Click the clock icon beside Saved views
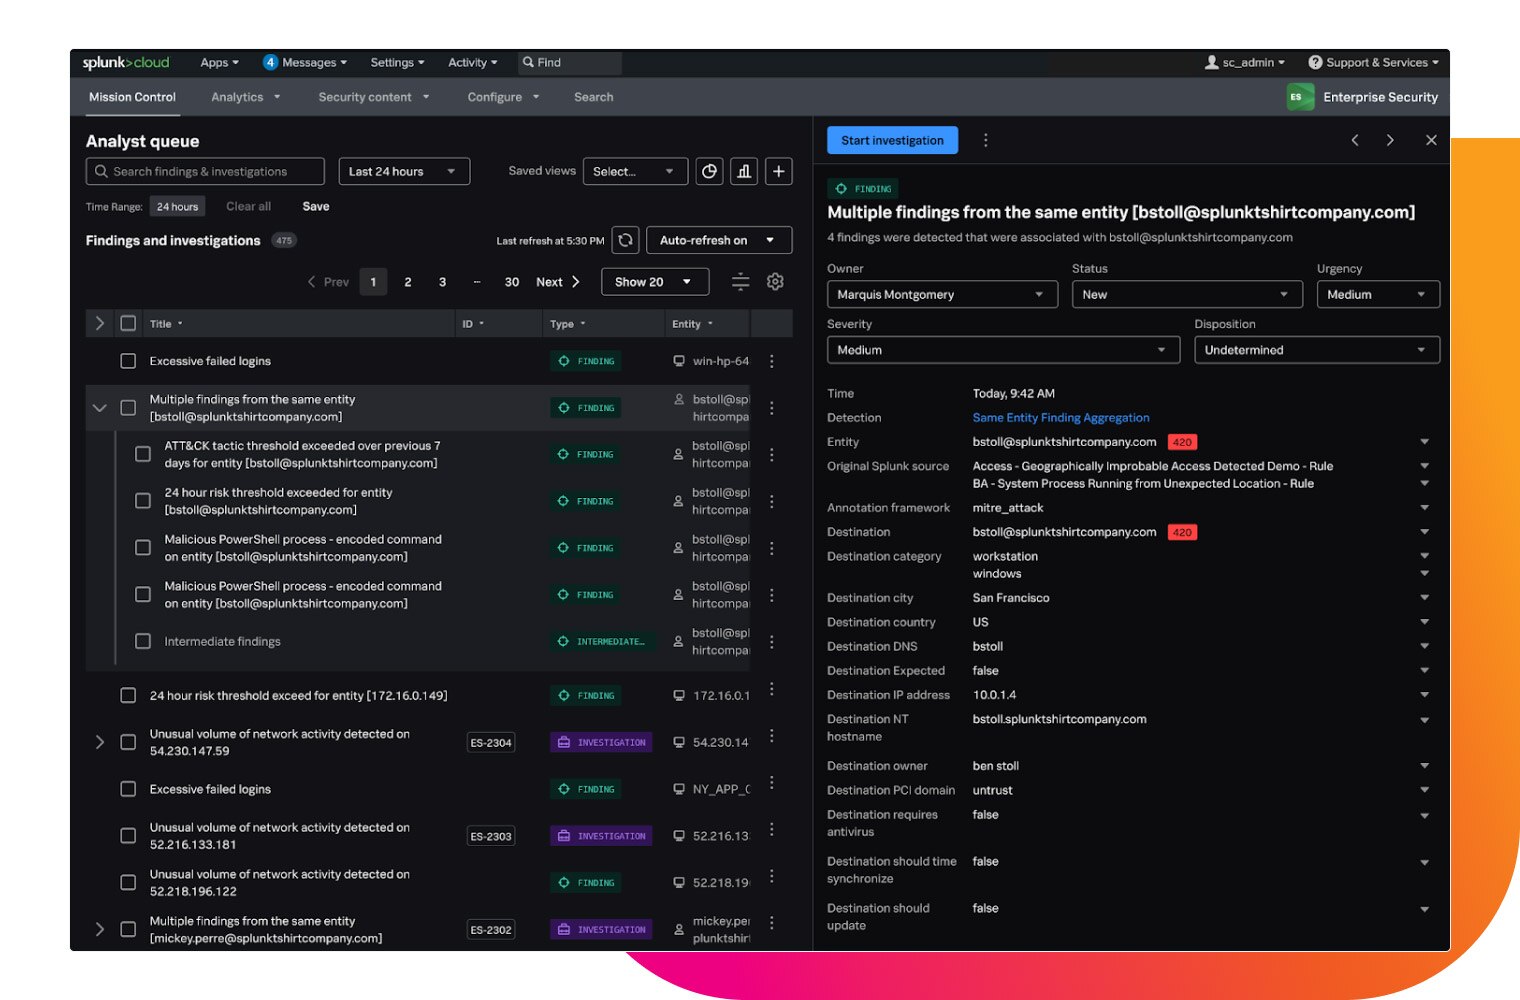 (709, 171)
